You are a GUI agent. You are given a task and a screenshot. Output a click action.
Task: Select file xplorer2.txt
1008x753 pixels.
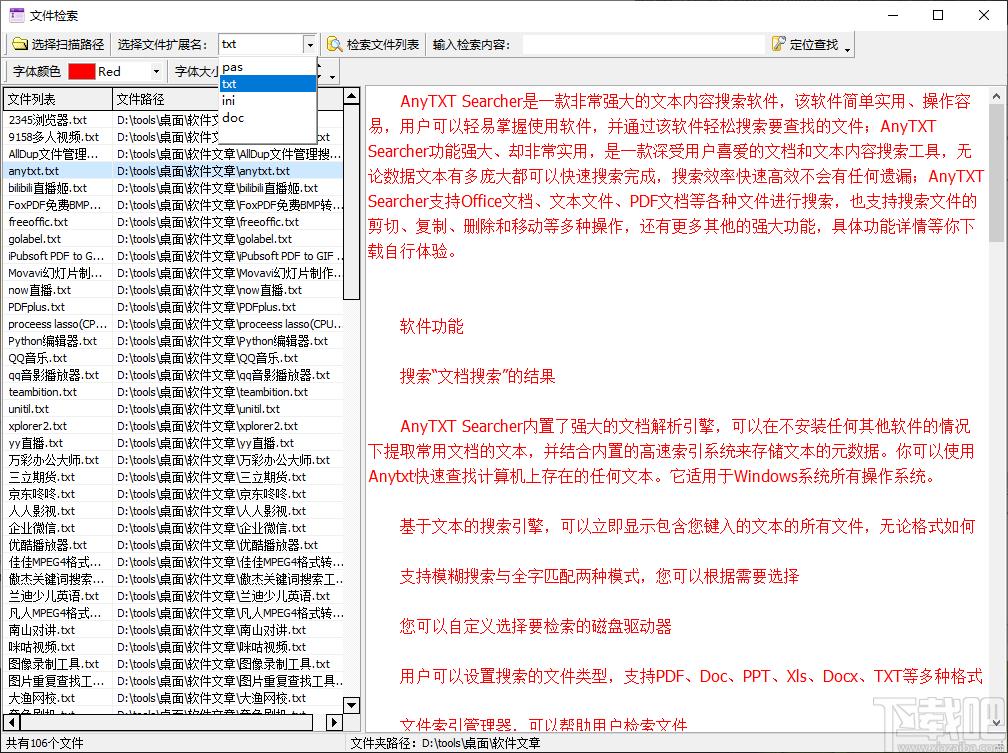37,426
